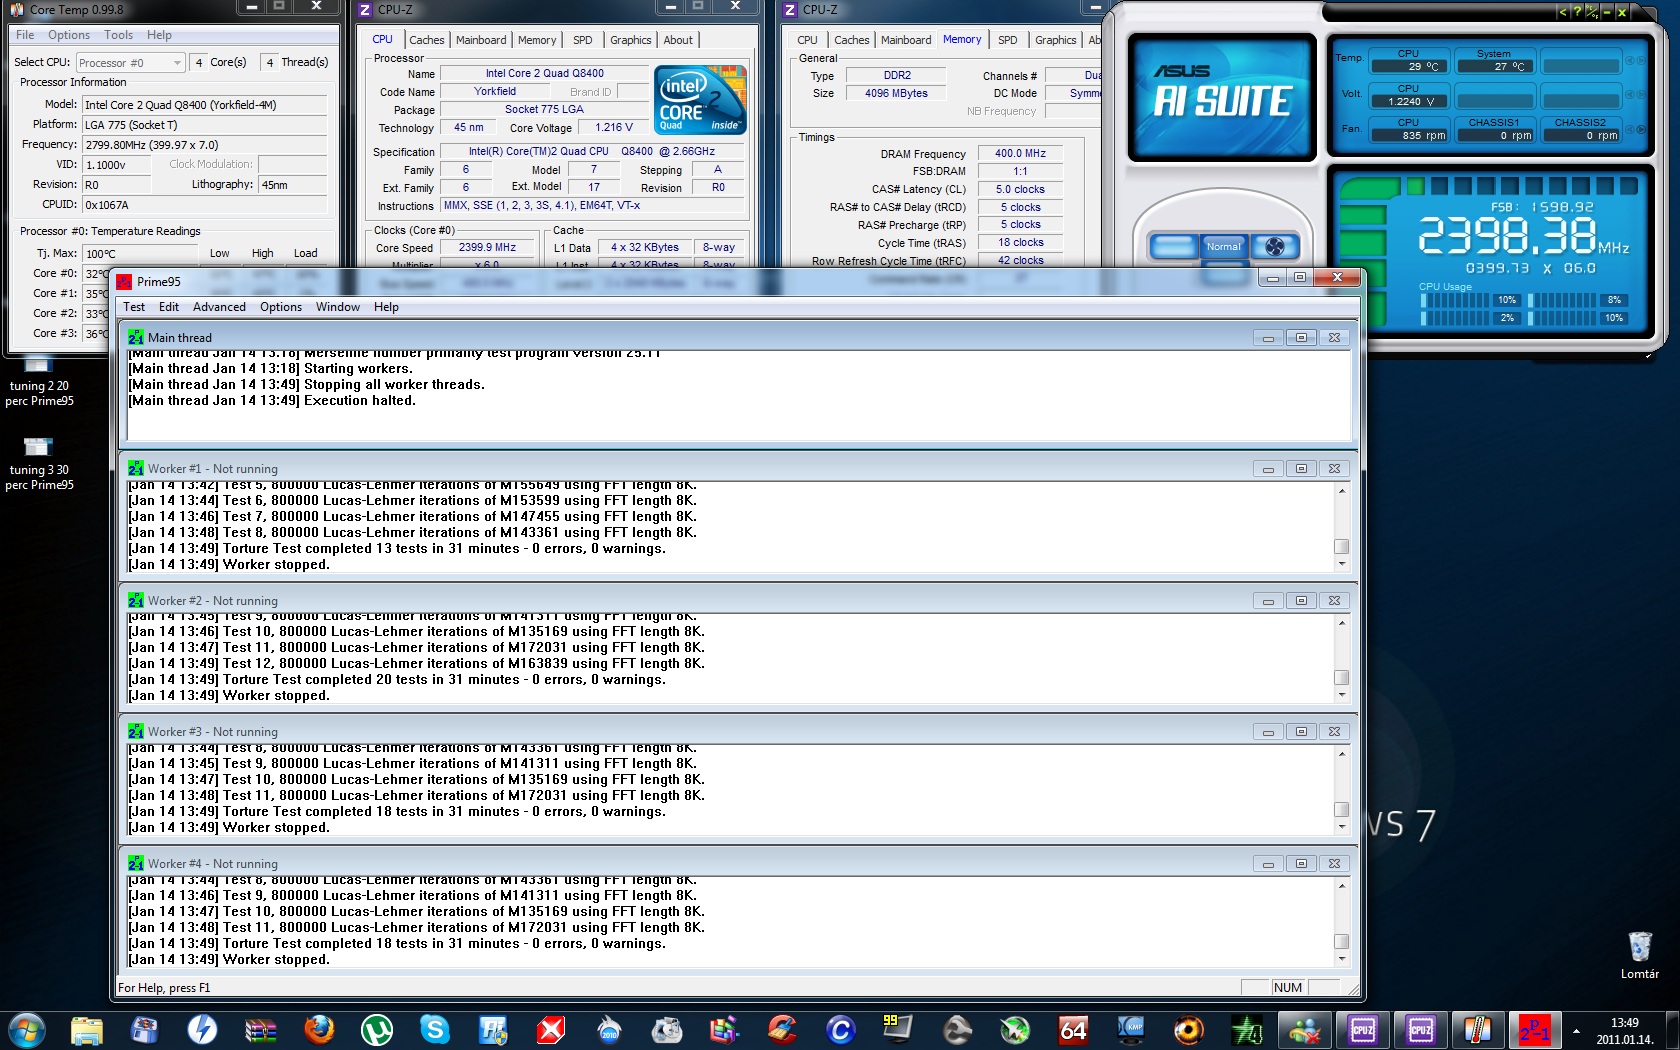Open the first CPU-Z taskbar button
Screen dimensions: 1680x1050
click(x=1363, y=1029)
